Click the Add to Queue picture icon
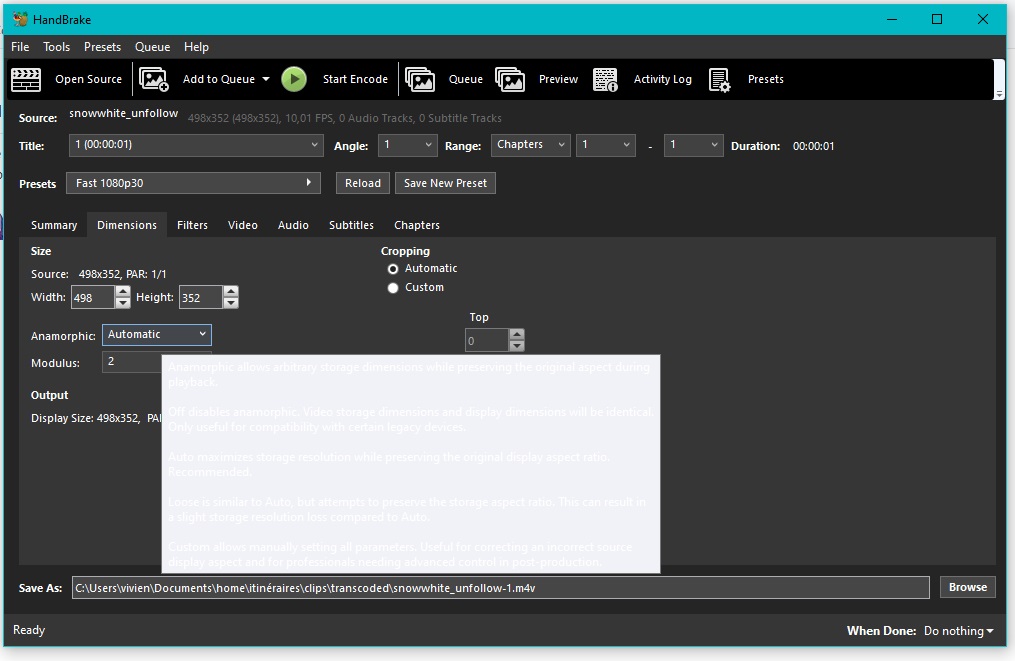1015x661 pixels. [154, 80]
